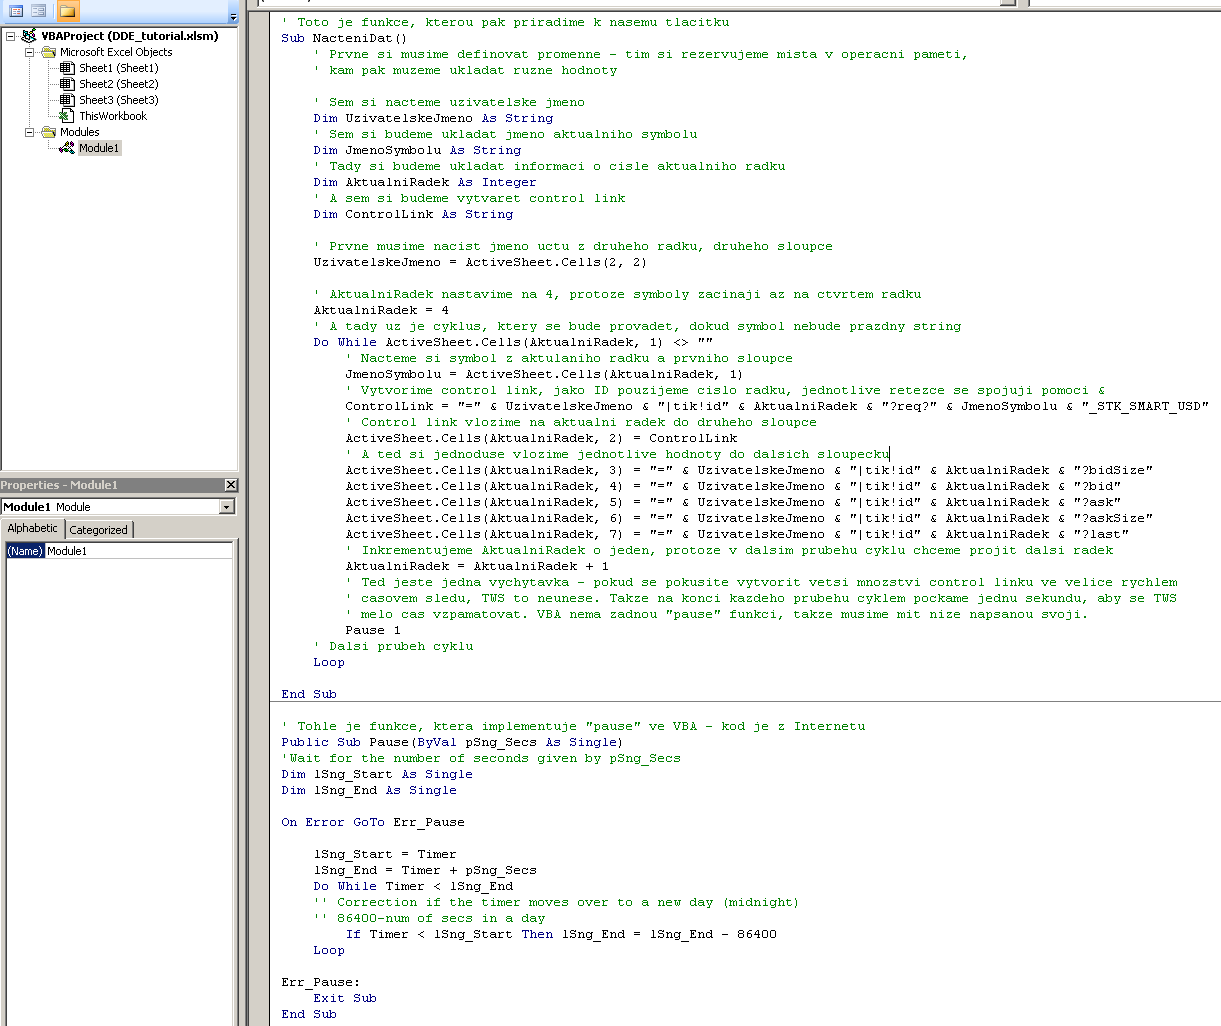This screenshot has width=1221, height=1026.
Task: Collapse the Microsoft Excel Objects folder
Action: (x=30, y=52)
